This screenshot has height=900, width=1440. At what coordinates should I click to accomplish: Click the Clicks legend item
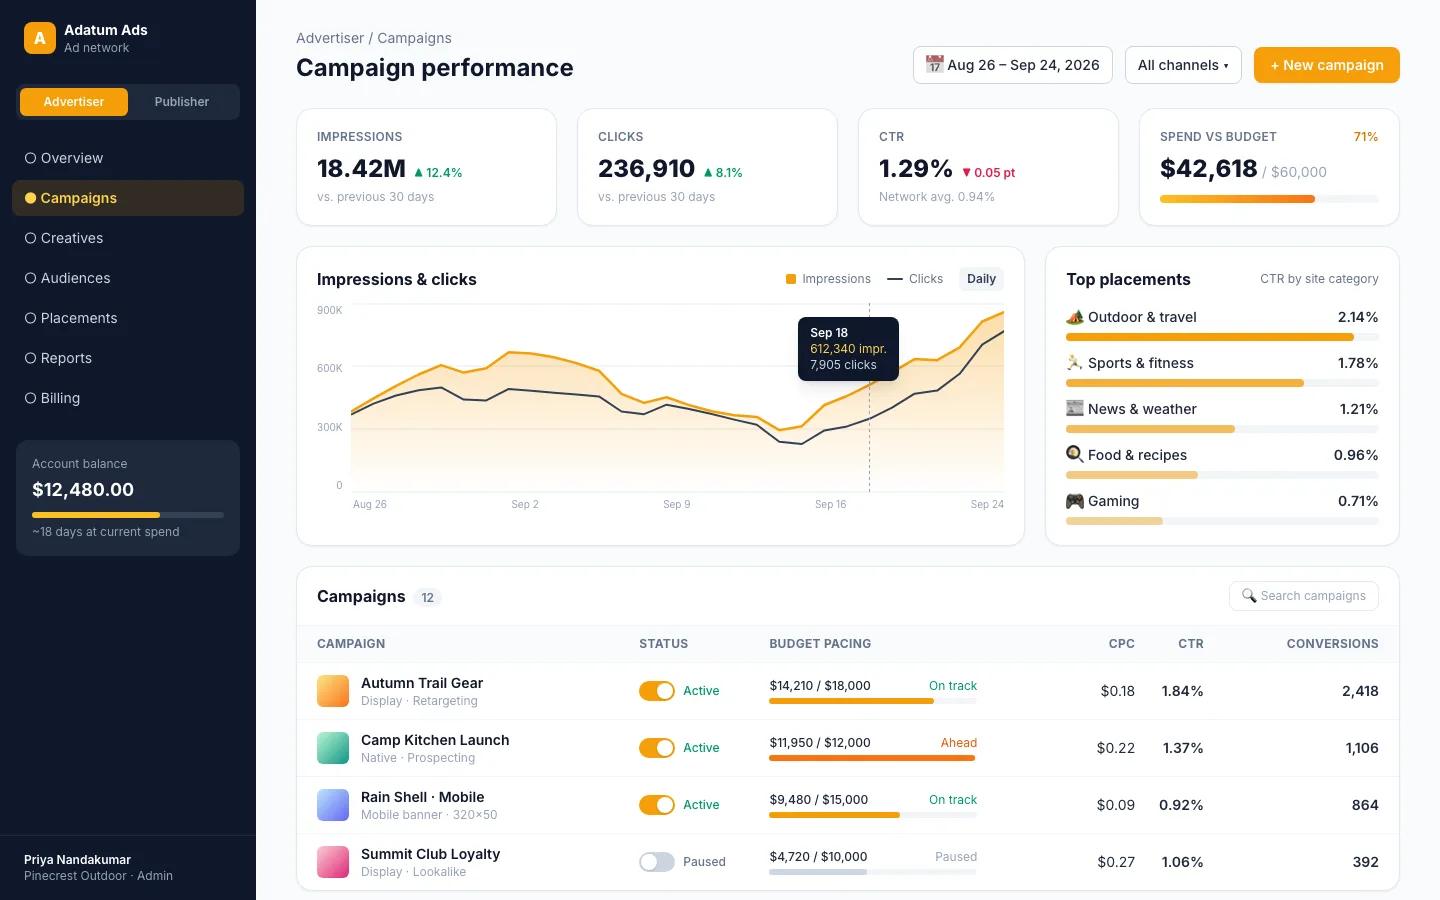915,279
